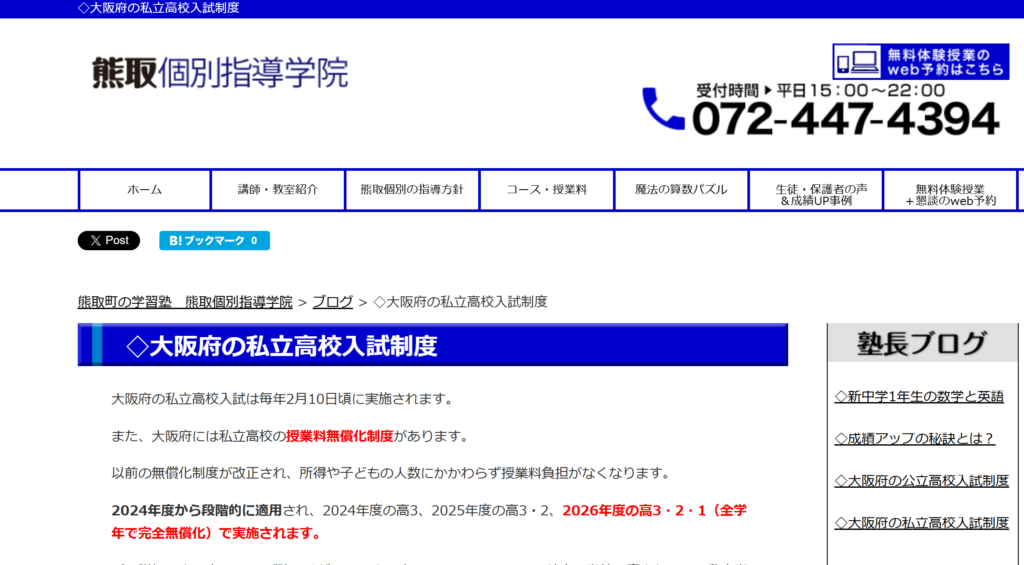This screenshot has height=565, width=1024.
Task: Open the 無料体験授業のweb予約はこちら banner
Action: point(921,62)
